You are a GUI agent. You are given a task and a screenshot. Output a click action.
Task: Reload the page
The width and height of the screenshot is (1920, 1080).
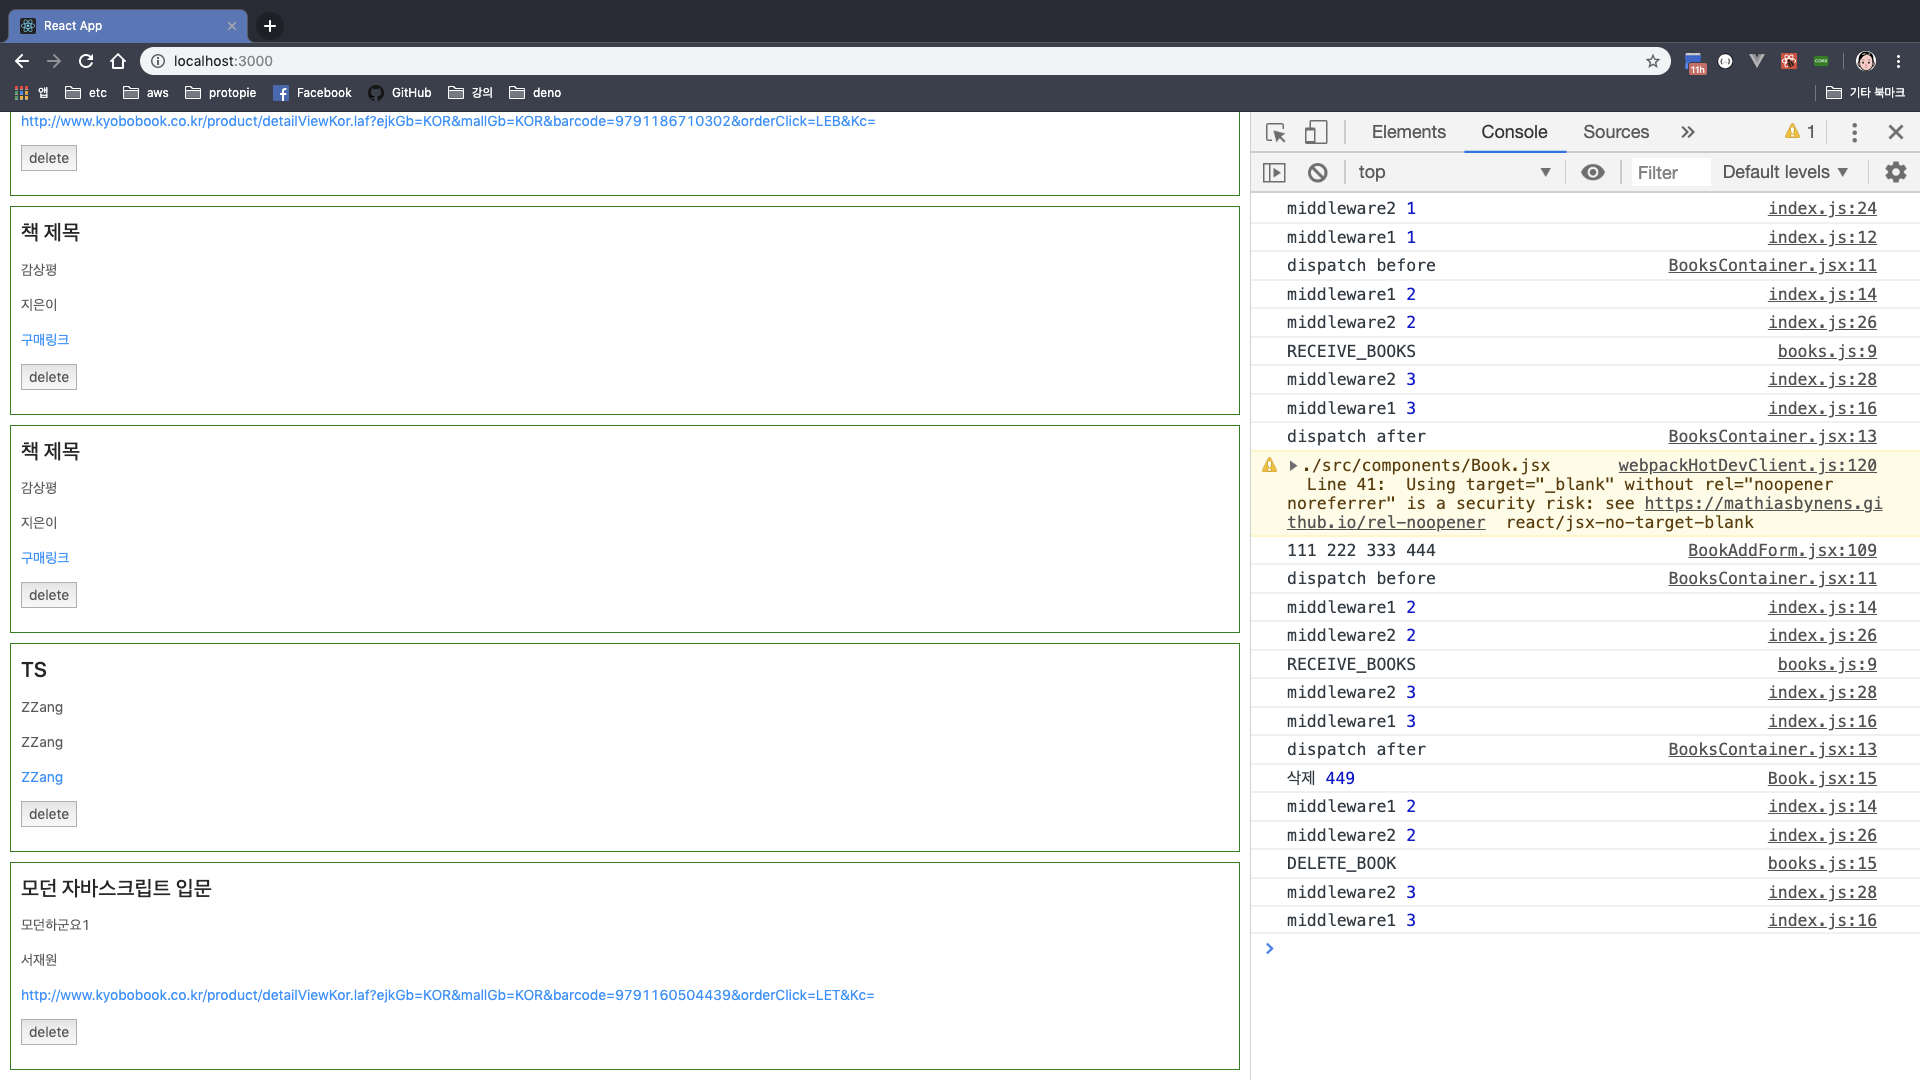coord(86,61)
